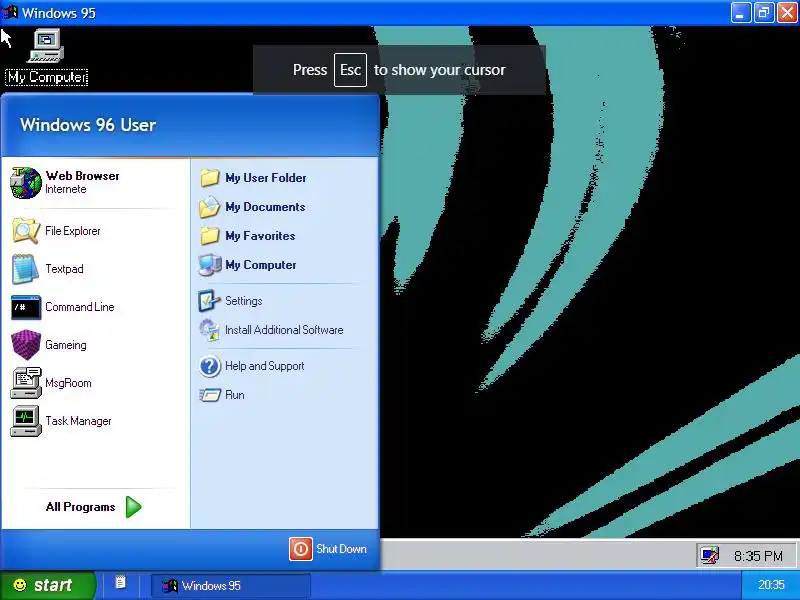
Task: Open the Command Line terminal icon
Action: point(26,307)
